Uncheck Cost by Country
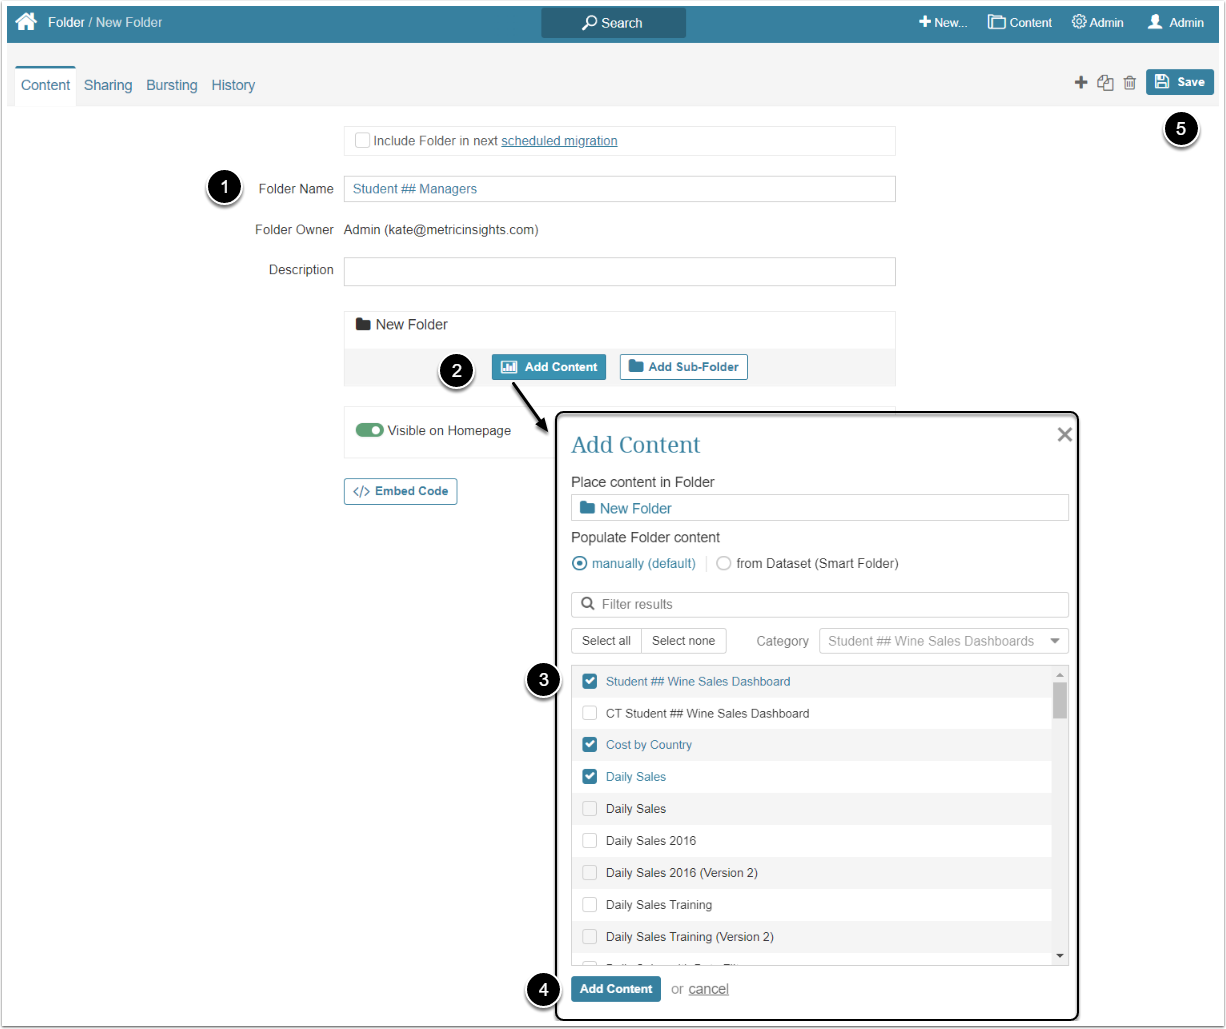 tap(589, 745)
